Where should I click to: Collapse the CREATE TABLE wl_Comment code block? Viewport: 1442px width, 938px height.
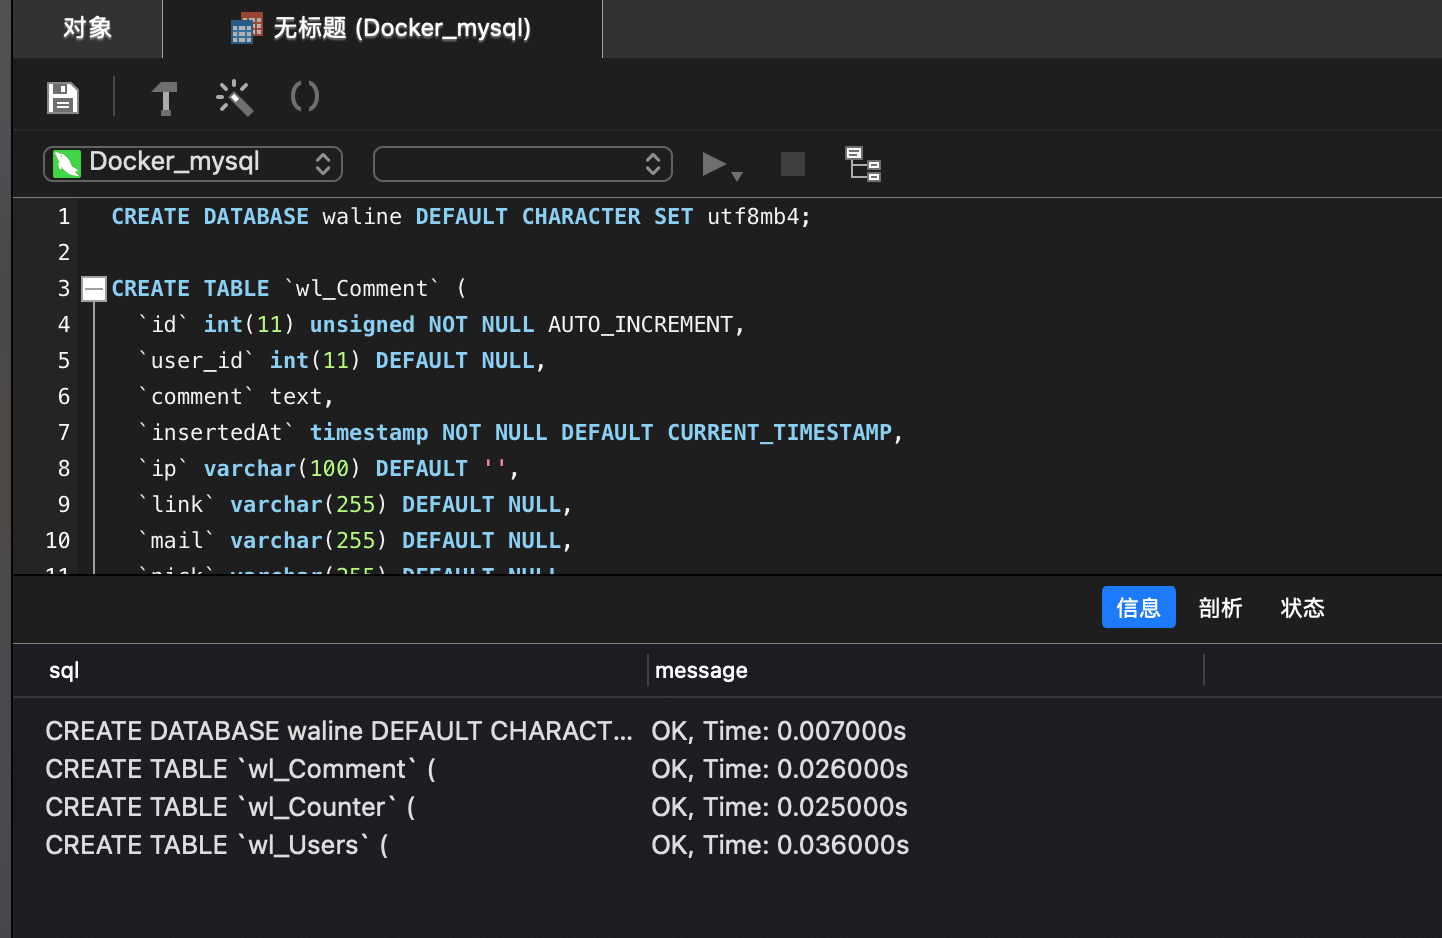[94, 289]
